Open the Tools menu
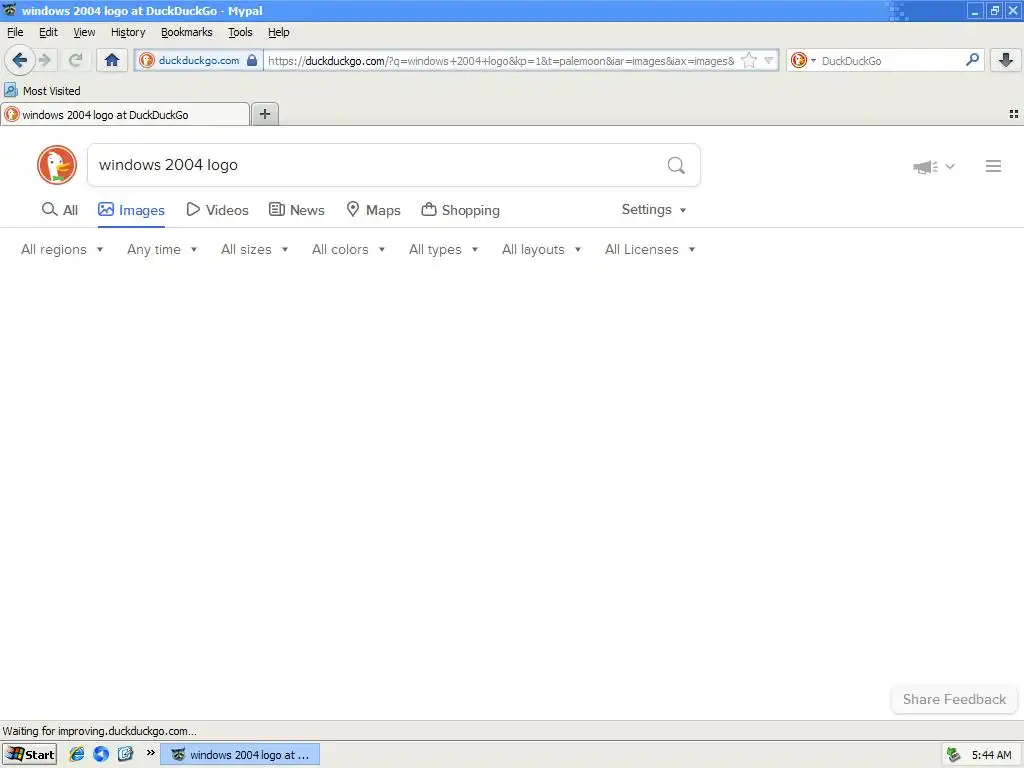1024x768 pixels. pos(240,32)
